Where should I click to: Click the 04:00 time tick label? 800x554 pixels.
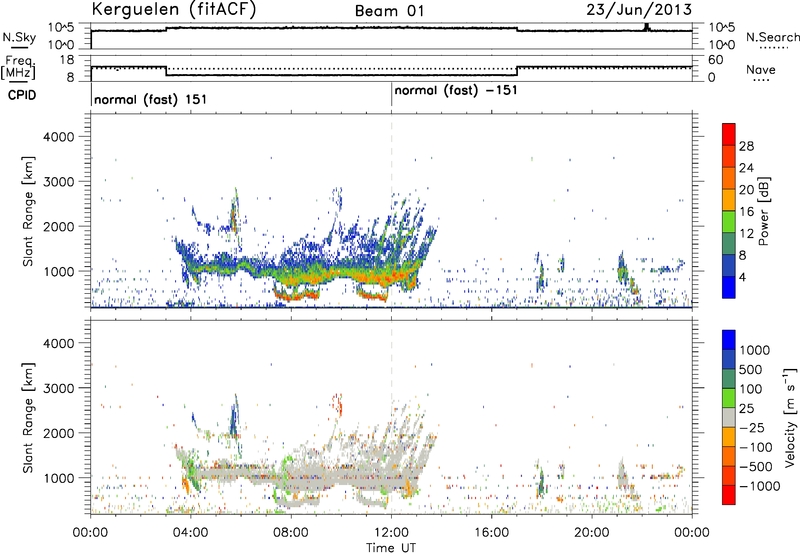[x=190, y=533]
